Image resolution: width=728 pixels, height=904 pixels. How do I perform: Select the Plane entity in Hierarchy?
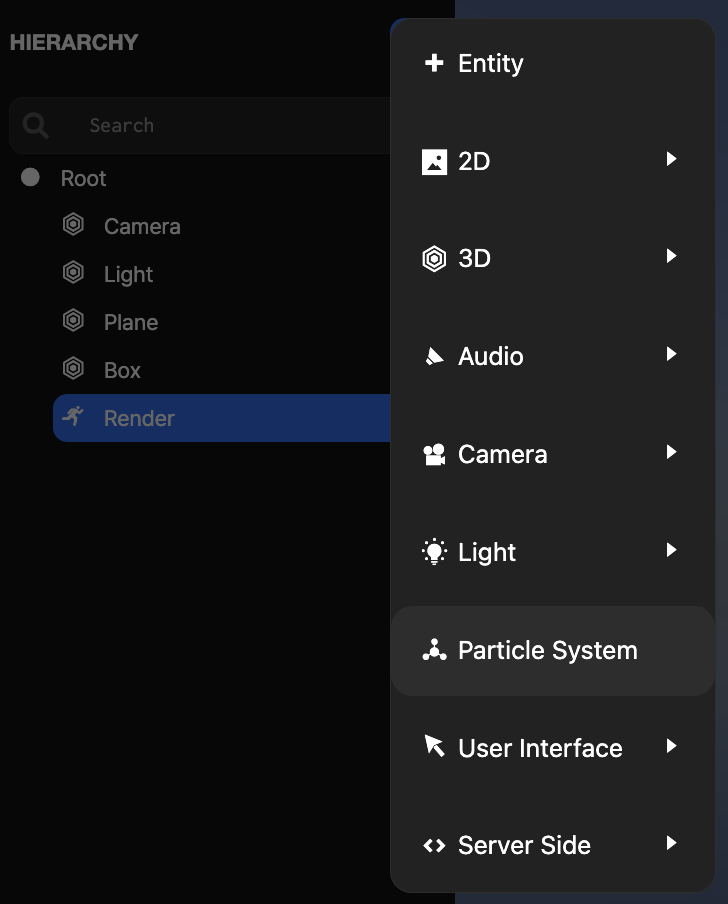click(x=130, y=321)
